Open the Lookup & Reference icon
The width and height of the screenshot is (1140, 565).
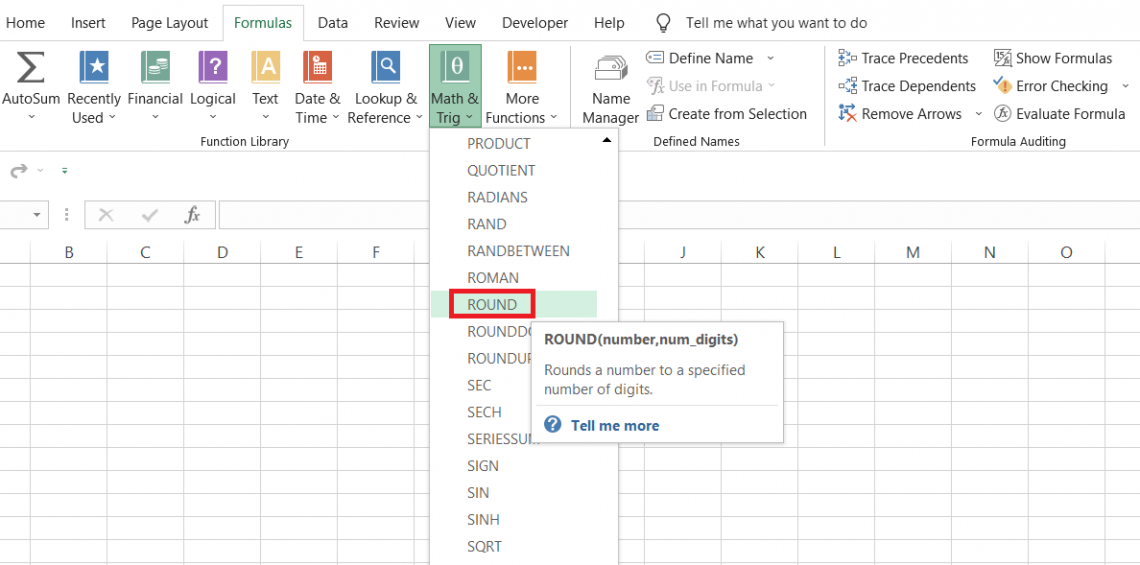click(385, 68)
